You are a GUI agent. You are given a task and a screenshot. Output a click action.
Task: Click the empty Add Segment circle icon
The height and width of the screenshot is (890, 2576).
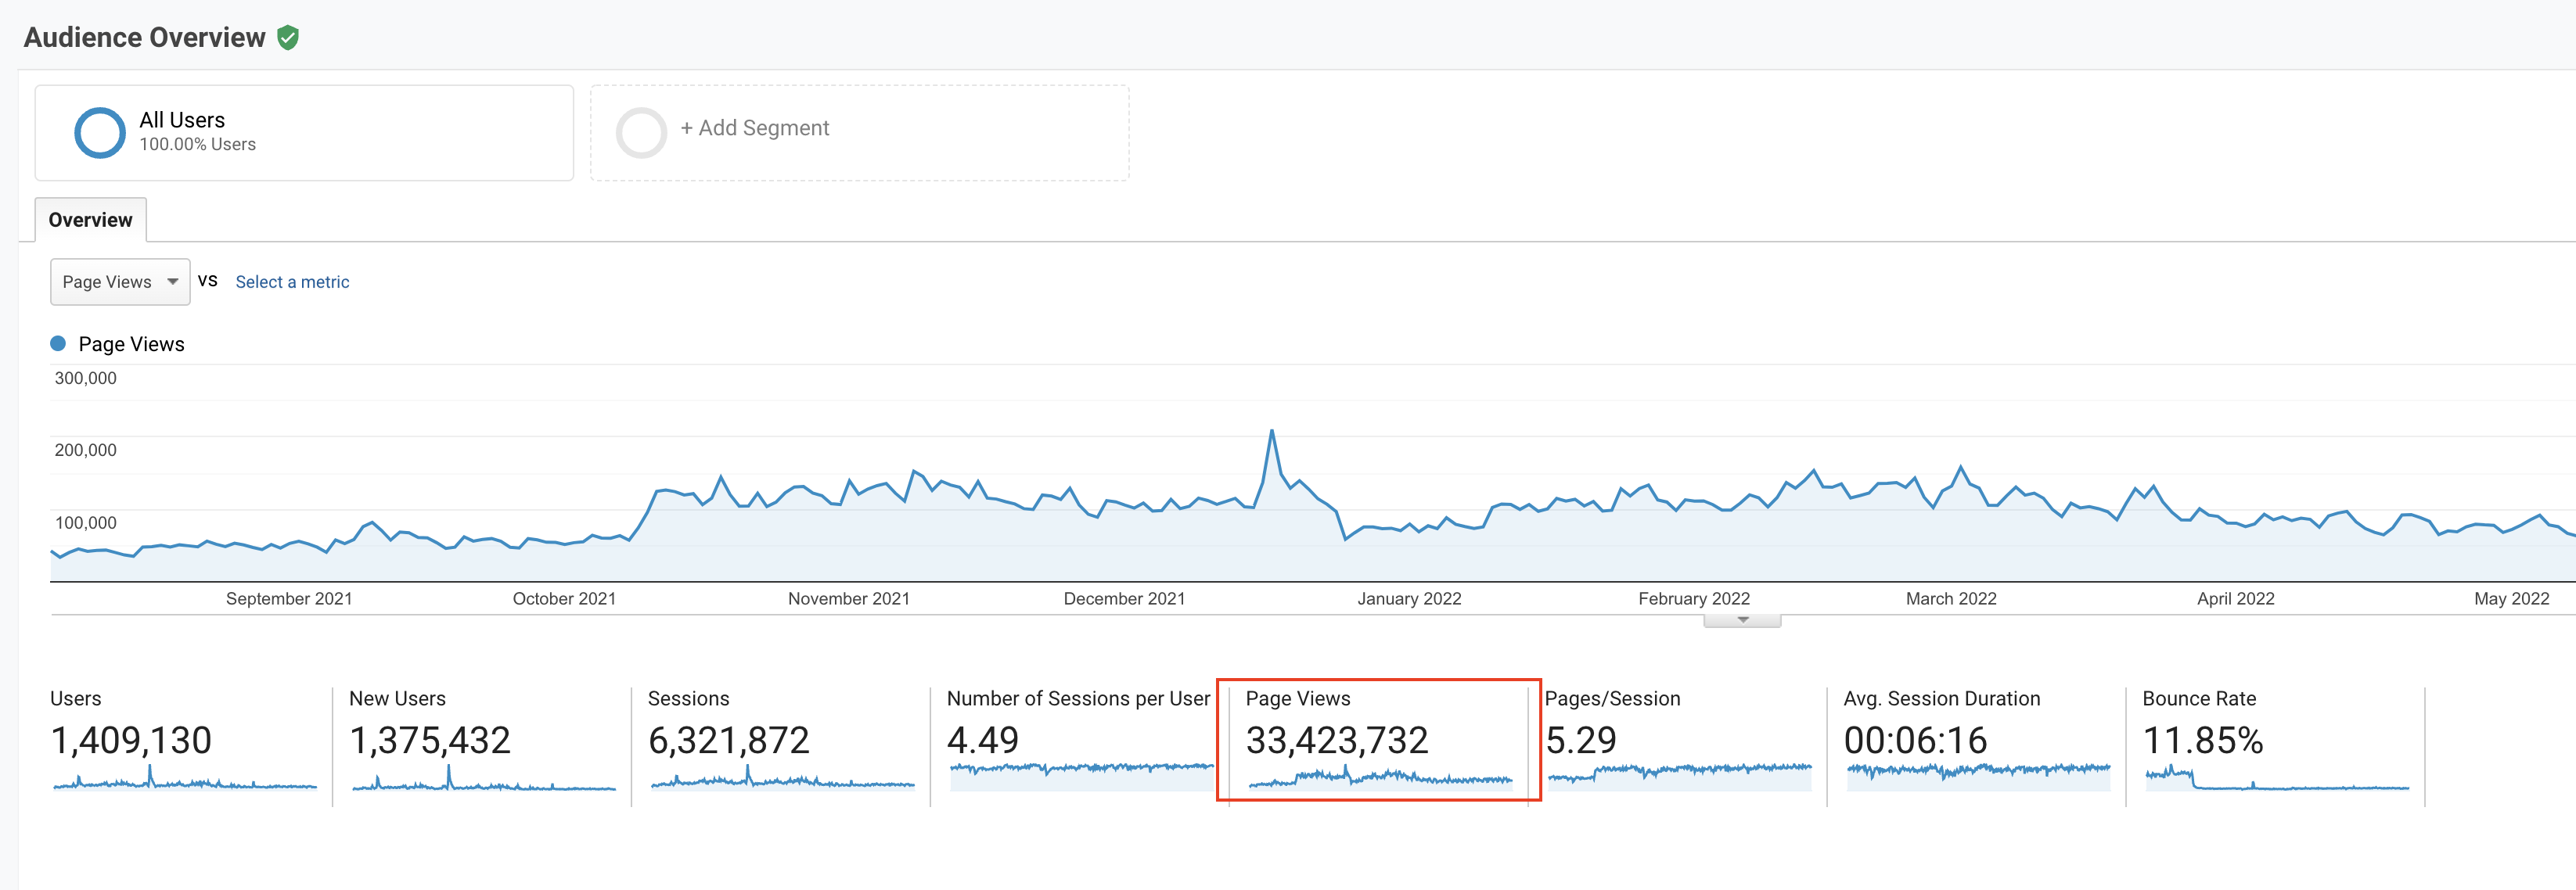641,133
